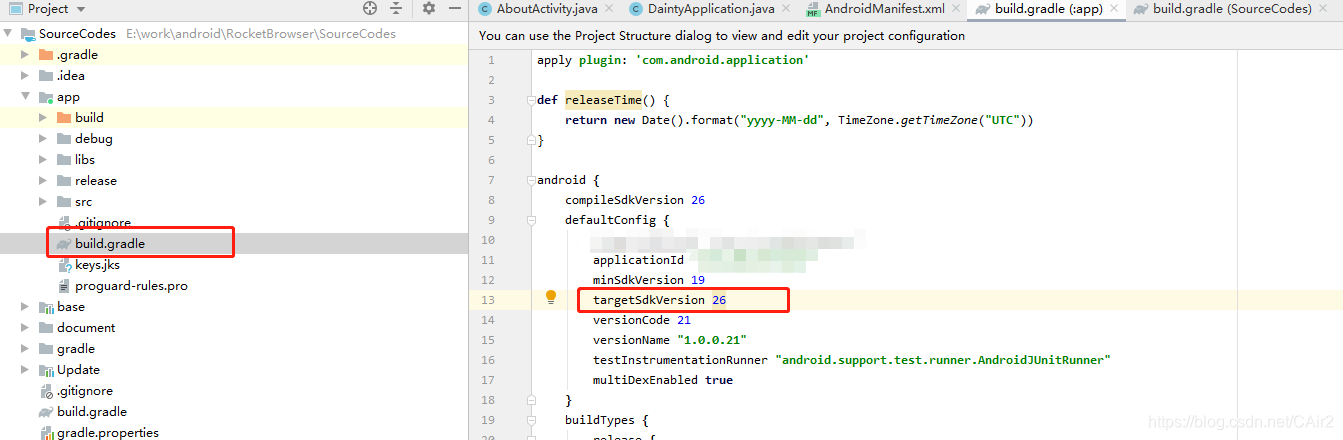Viewport: 1343px width, 440px height.
Task: Click the Project Structure notification message
Action: coord(722,35)
